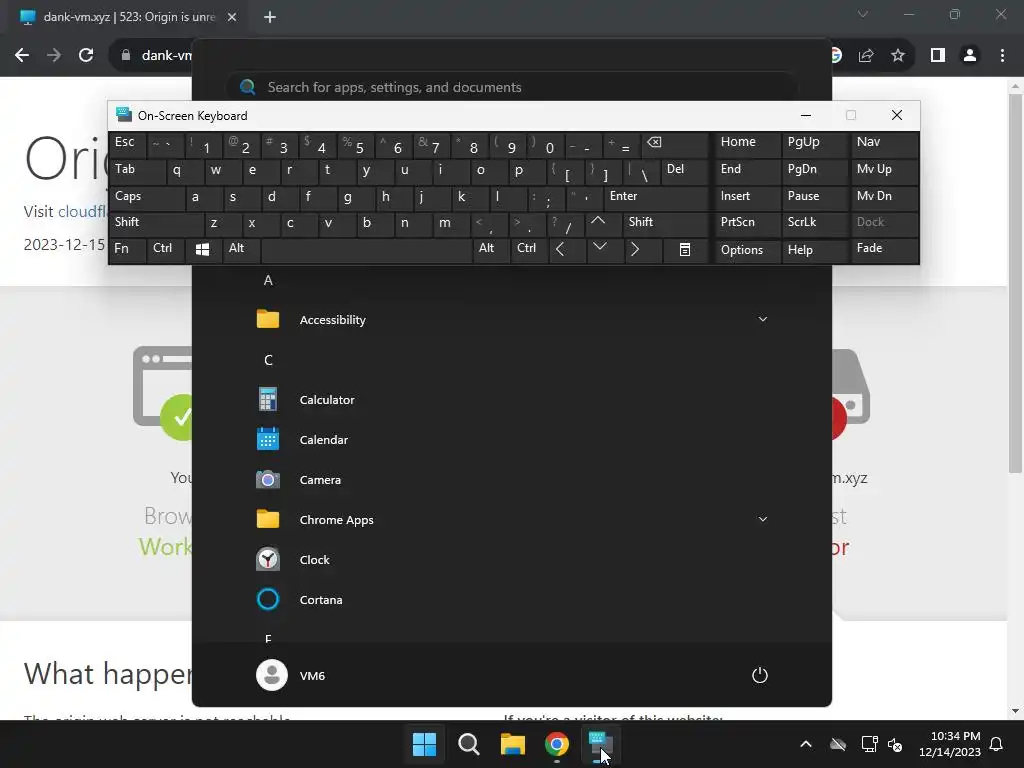Toggle the right Shift key
The width and height of the screenshot is (1024, 768).
pos(665,223)
